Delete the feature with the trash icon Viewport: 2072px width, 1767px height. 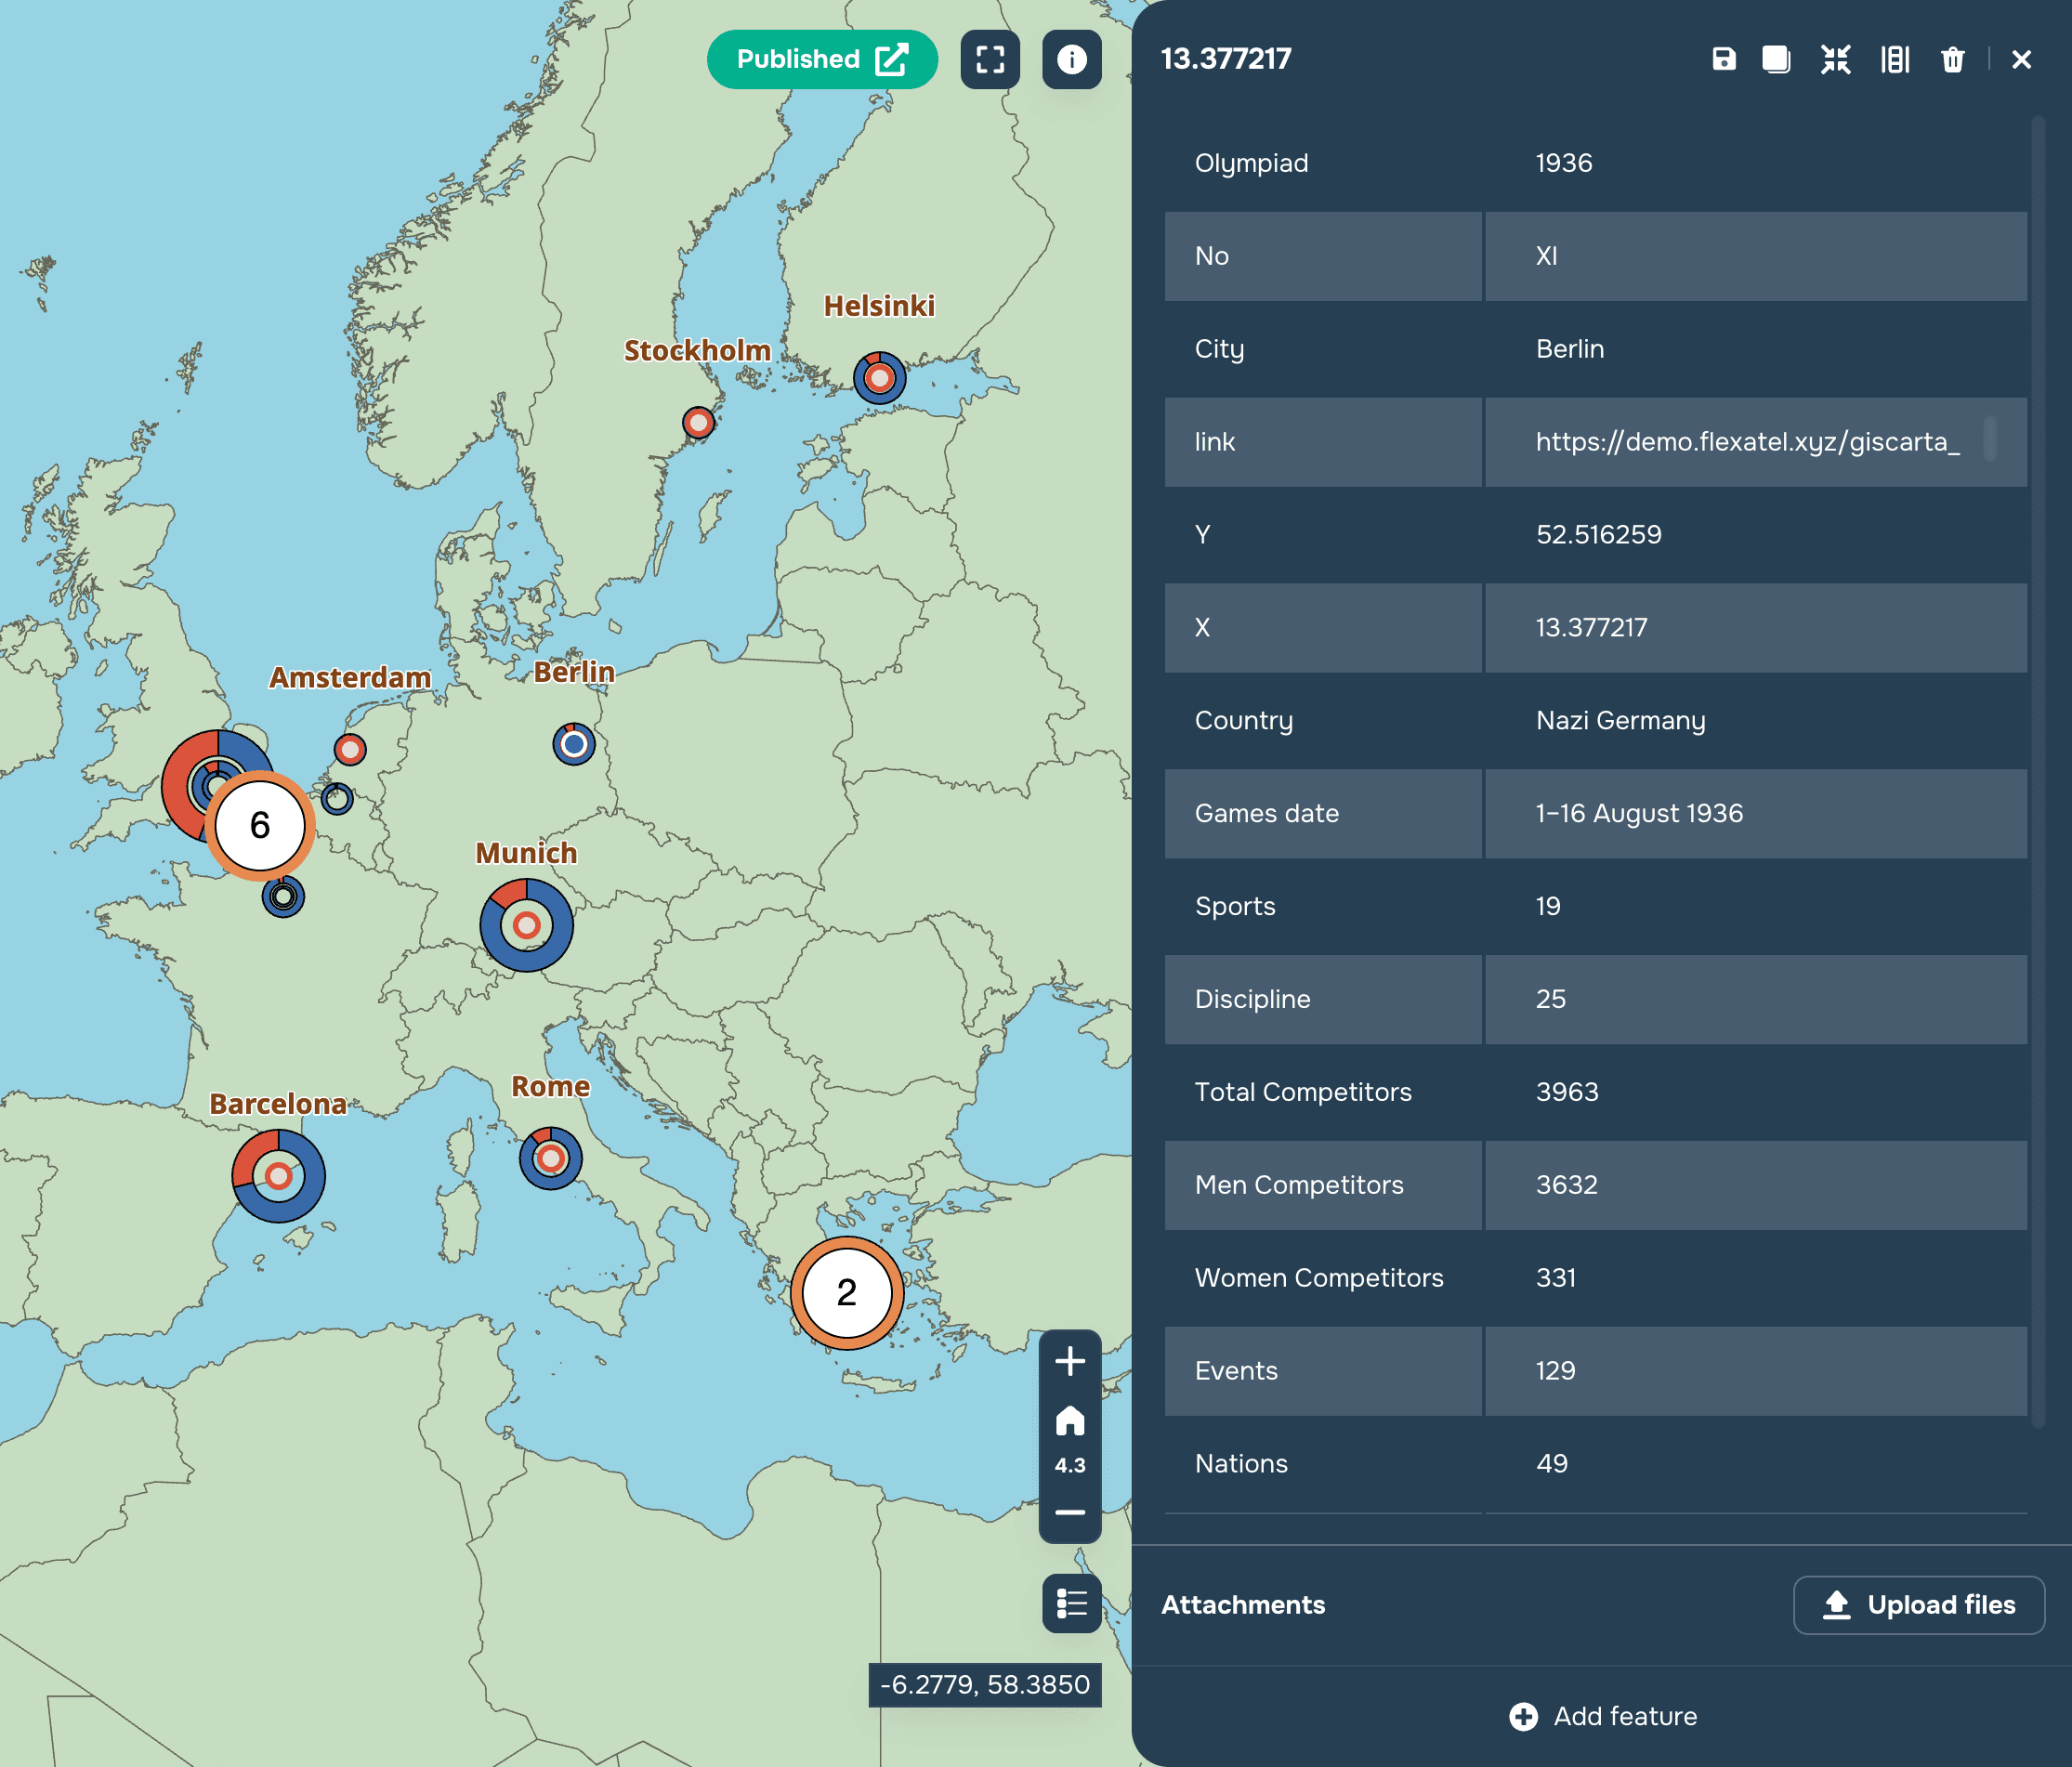[1952, 59]
